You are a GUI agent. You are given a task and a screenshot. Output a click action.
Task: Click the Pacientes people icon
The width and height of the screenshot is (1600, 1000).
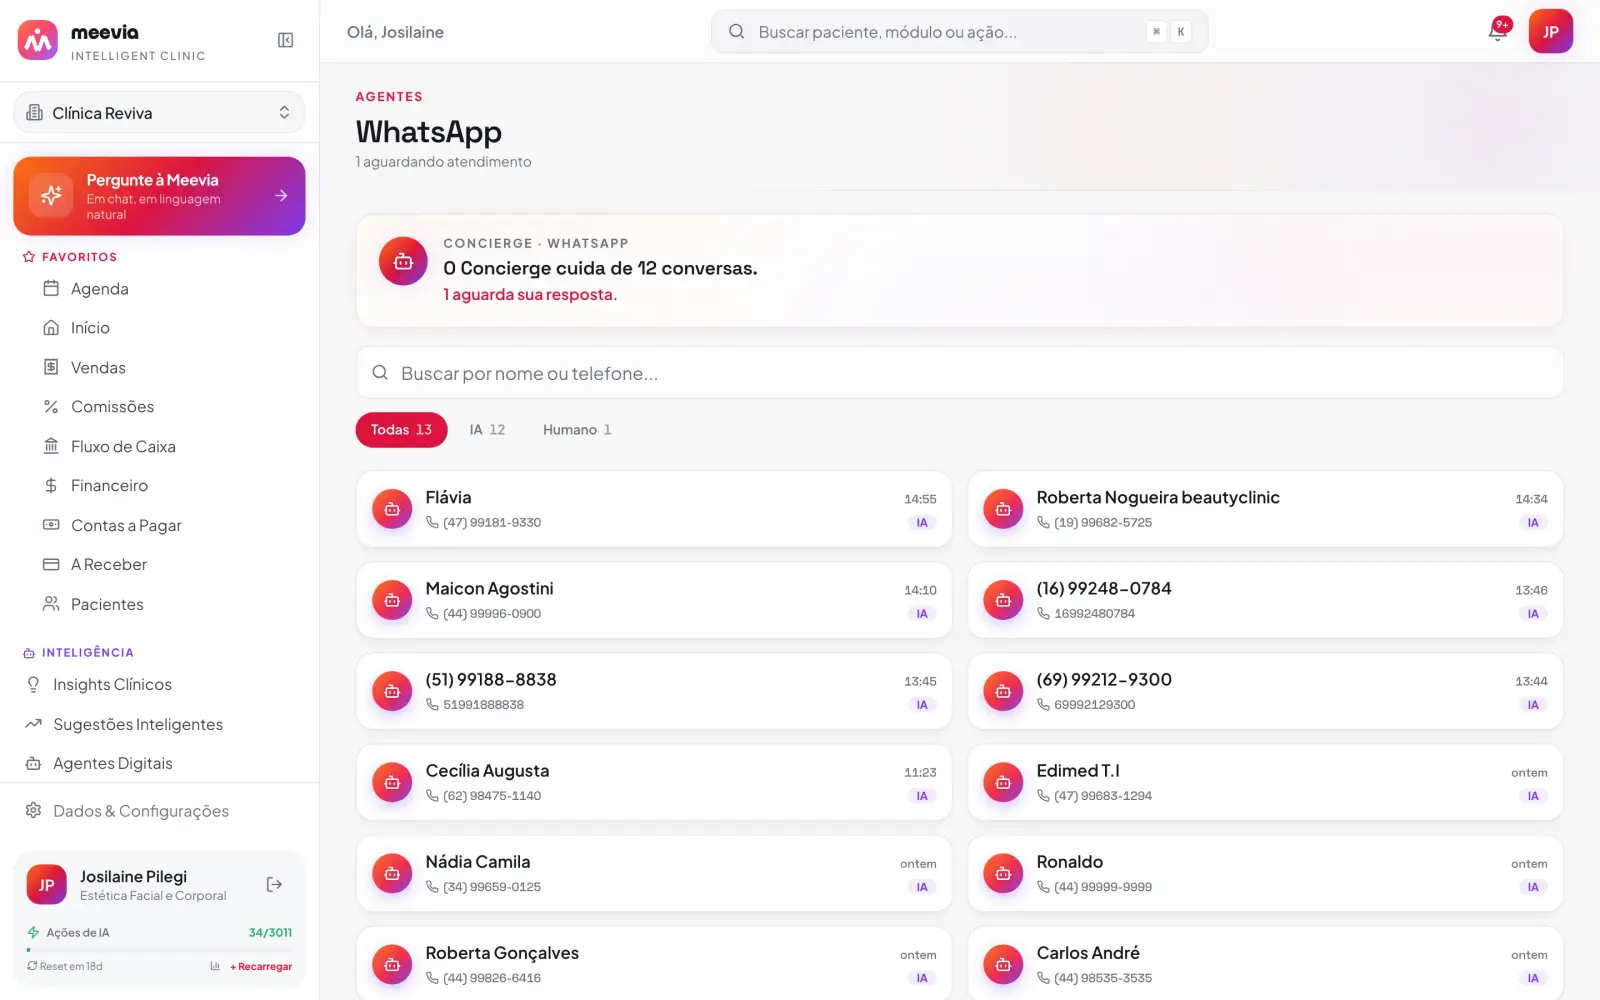[x=51, y=605]
